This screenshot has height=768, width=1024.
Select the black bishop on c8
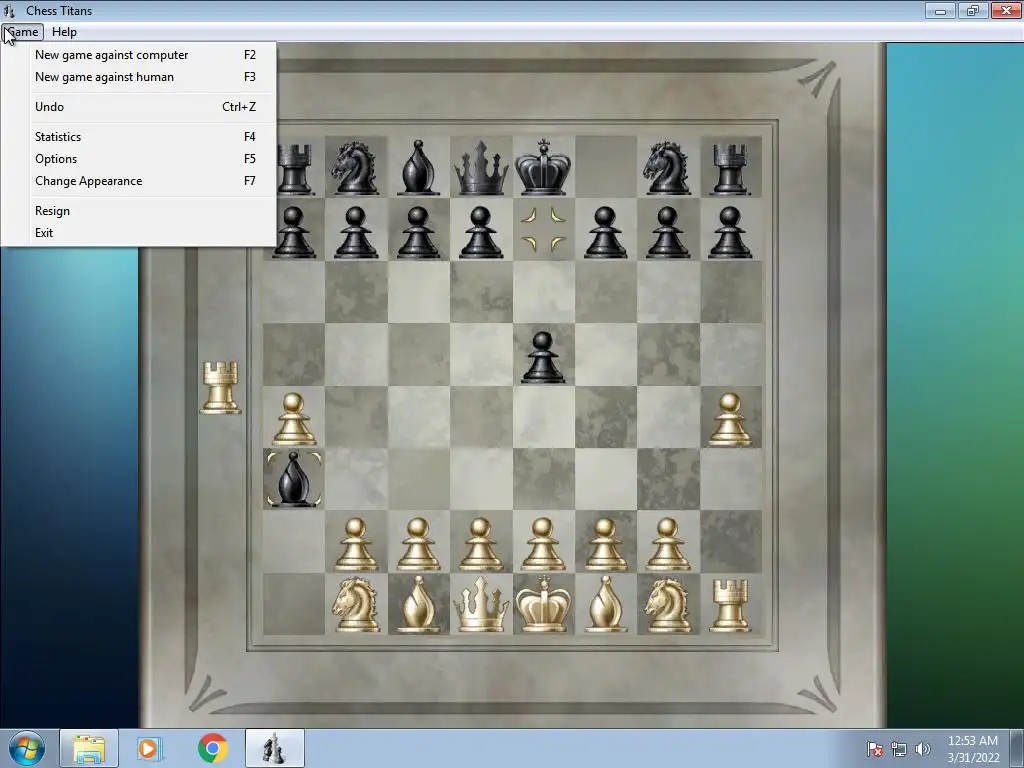coord(418,168)
